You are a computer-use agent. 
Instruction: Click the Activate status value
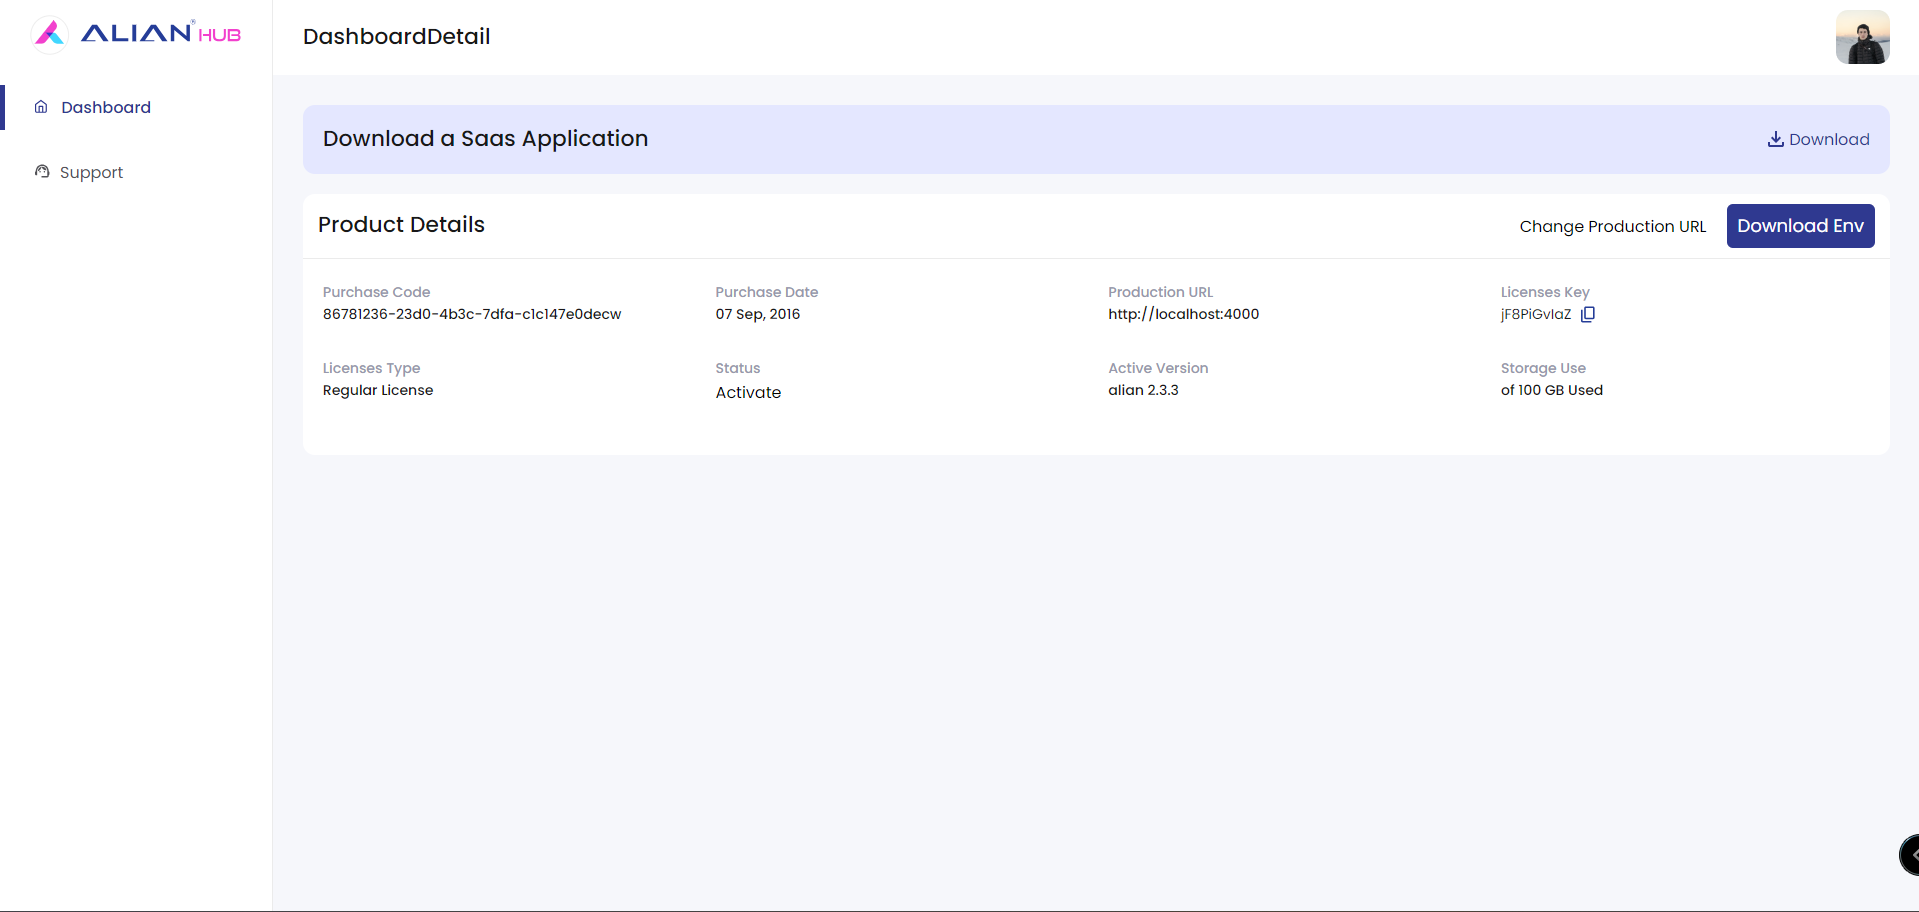click(748, 392)
